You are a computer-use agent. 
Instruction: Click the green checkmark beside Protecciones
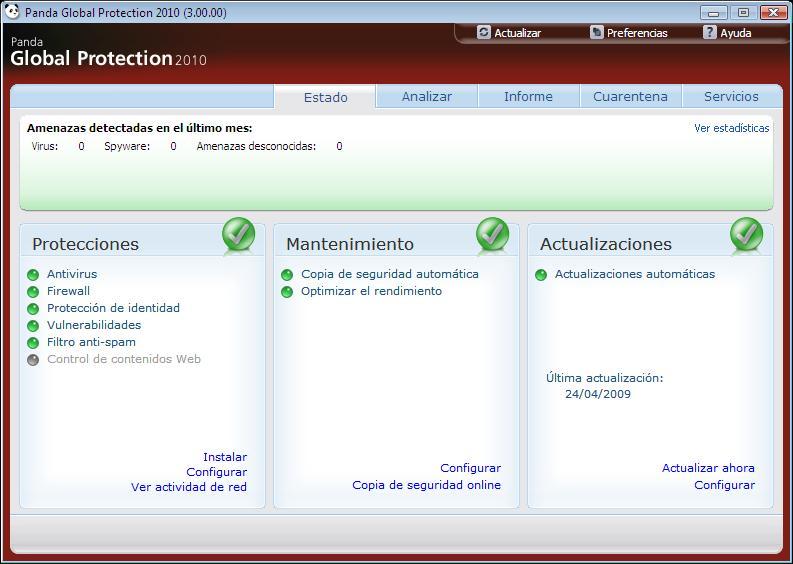pyautogui.click(x=238, y=235)
